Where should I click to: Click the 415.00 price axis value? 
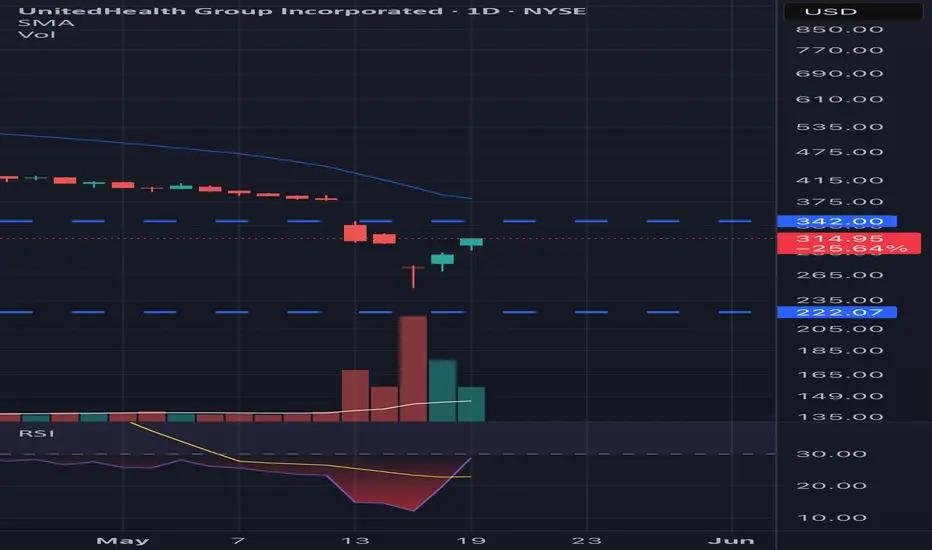click(x=839, y=181)
